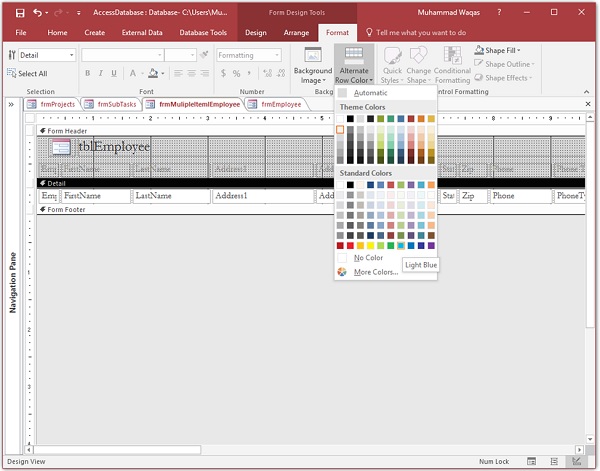600x471 pixels.
Task: Pick the Light Blue standard color swatch
Action: [401, 245]
